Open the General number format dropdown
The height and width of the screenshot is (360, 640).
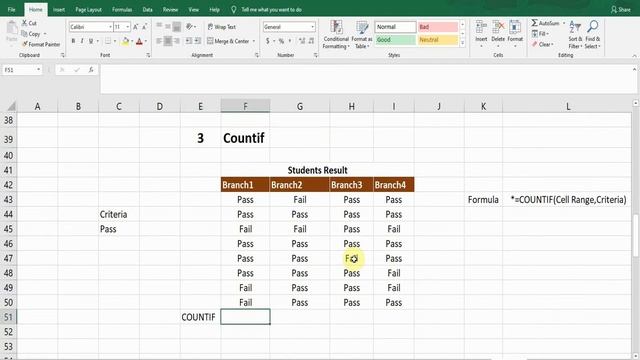(x=313, y=27)
